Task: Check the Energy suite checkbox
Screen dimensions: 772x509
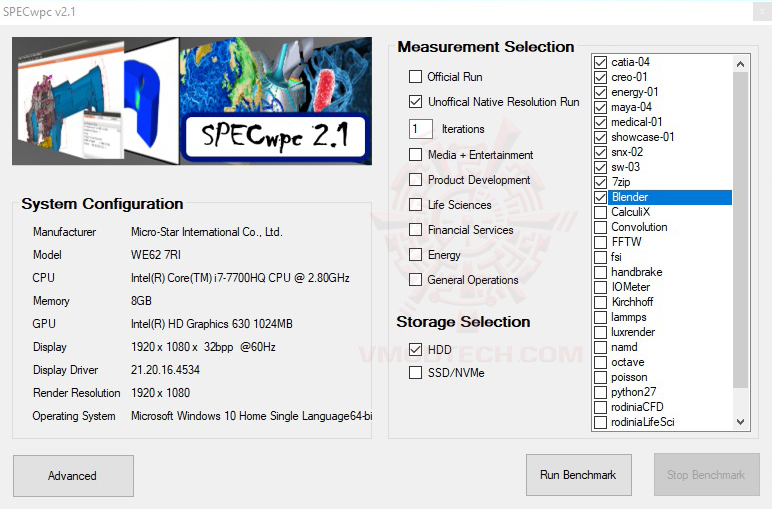Action: 415,254
